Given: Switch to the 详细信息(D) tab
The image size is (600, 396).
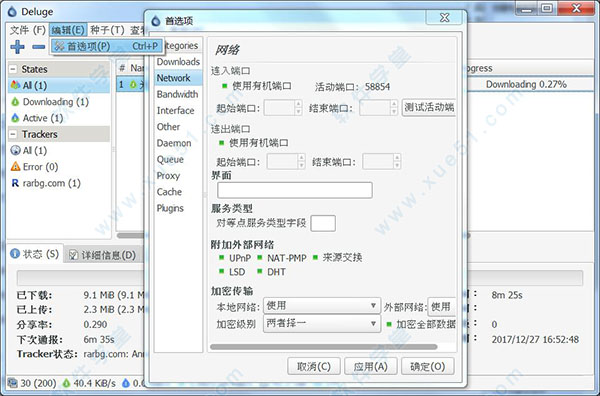Looking at the screenshot, I should coord(102,255).
